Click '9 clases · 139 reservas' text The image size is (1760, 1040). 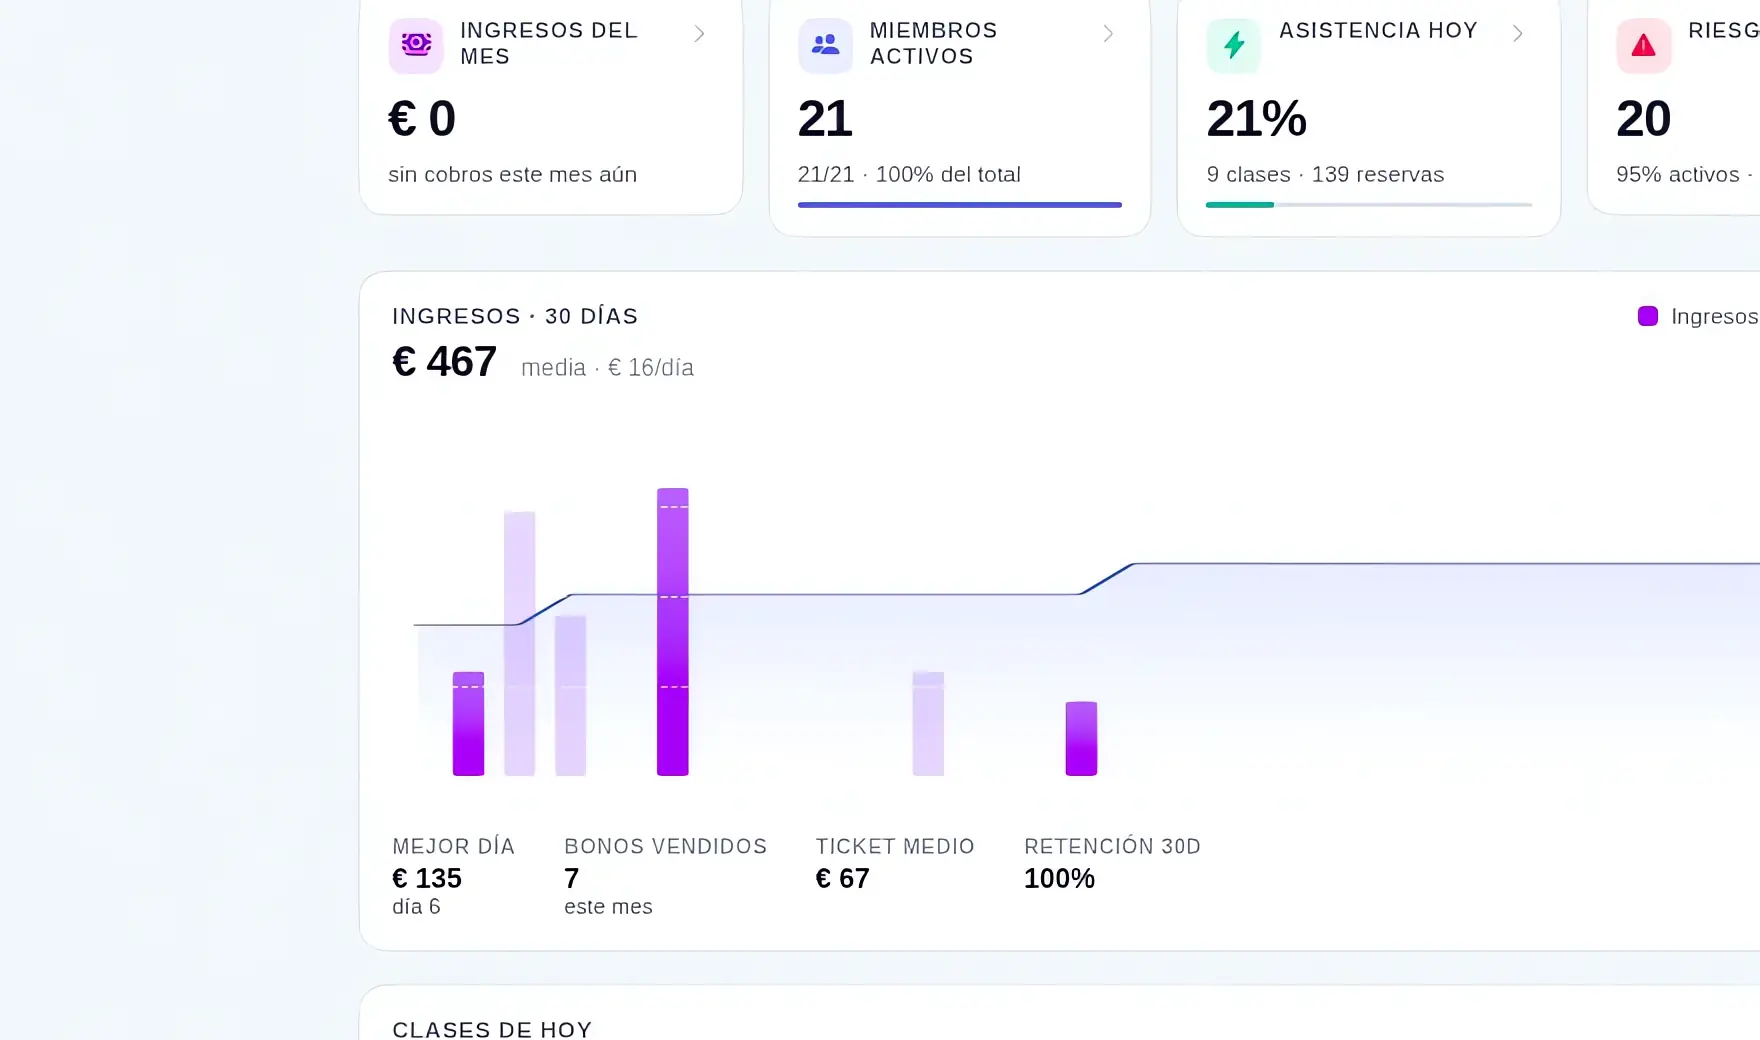tap(1325, 174)
